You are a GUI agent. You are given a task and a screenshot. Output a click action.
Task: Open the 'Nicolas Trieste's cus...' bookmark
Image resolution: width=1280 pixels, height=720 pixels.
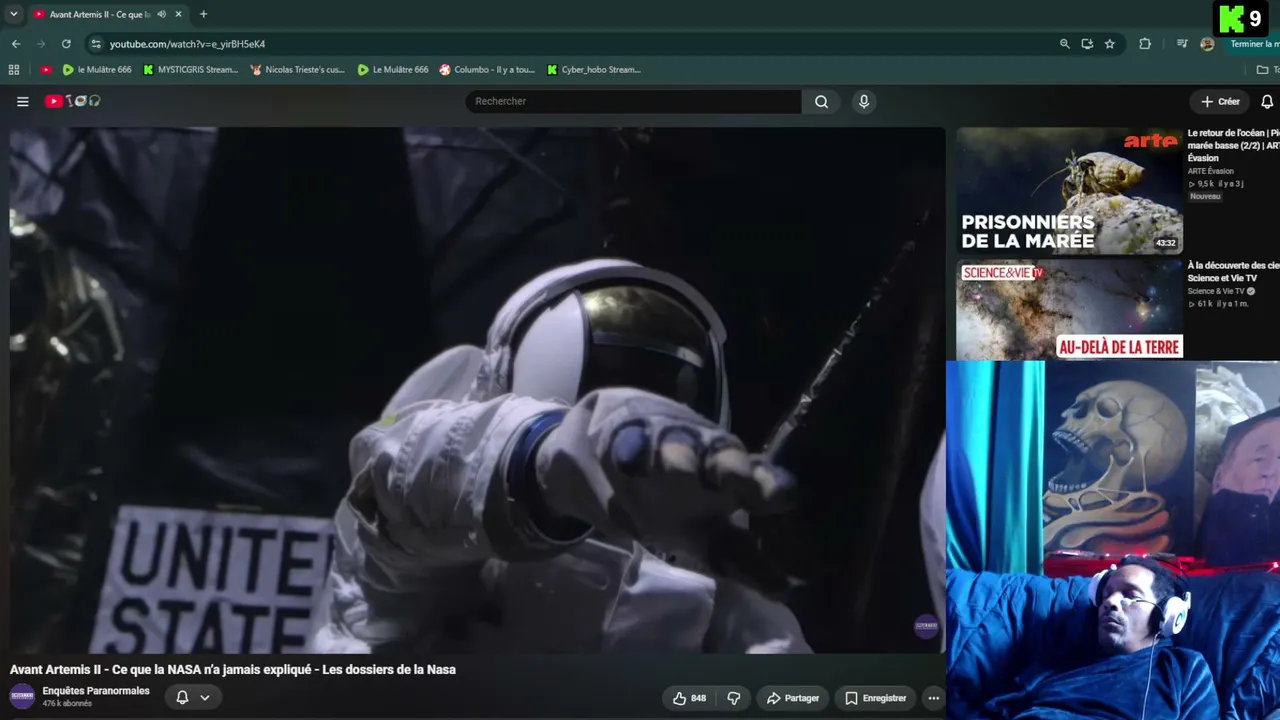coord(297,70)
